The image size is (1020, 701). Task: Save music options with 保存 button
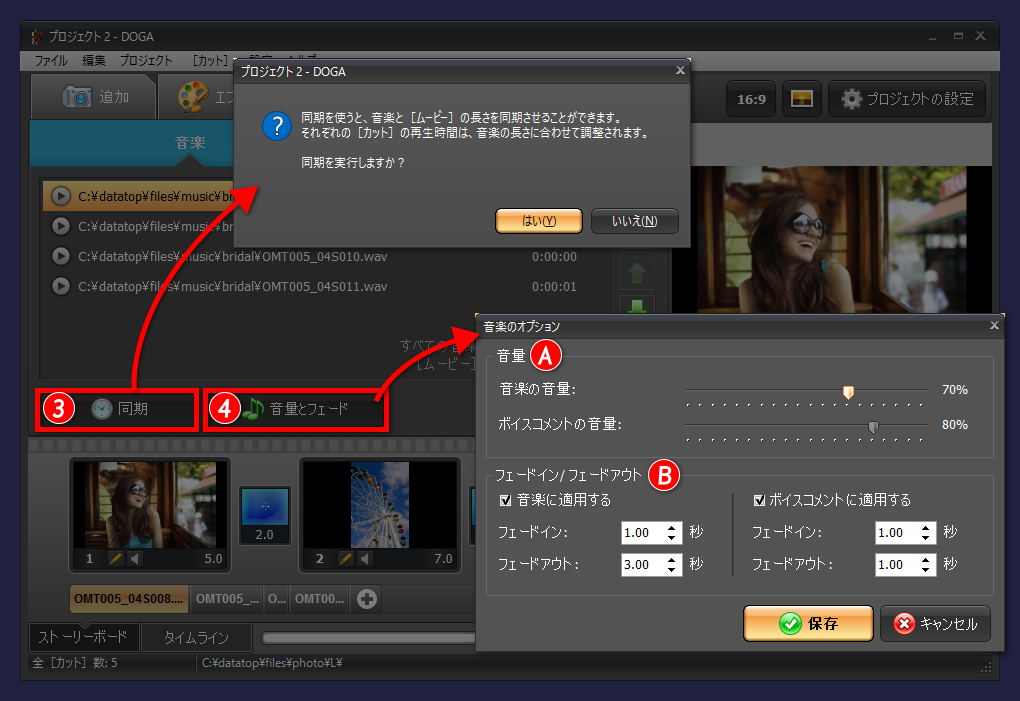click(x=808, y=623)
